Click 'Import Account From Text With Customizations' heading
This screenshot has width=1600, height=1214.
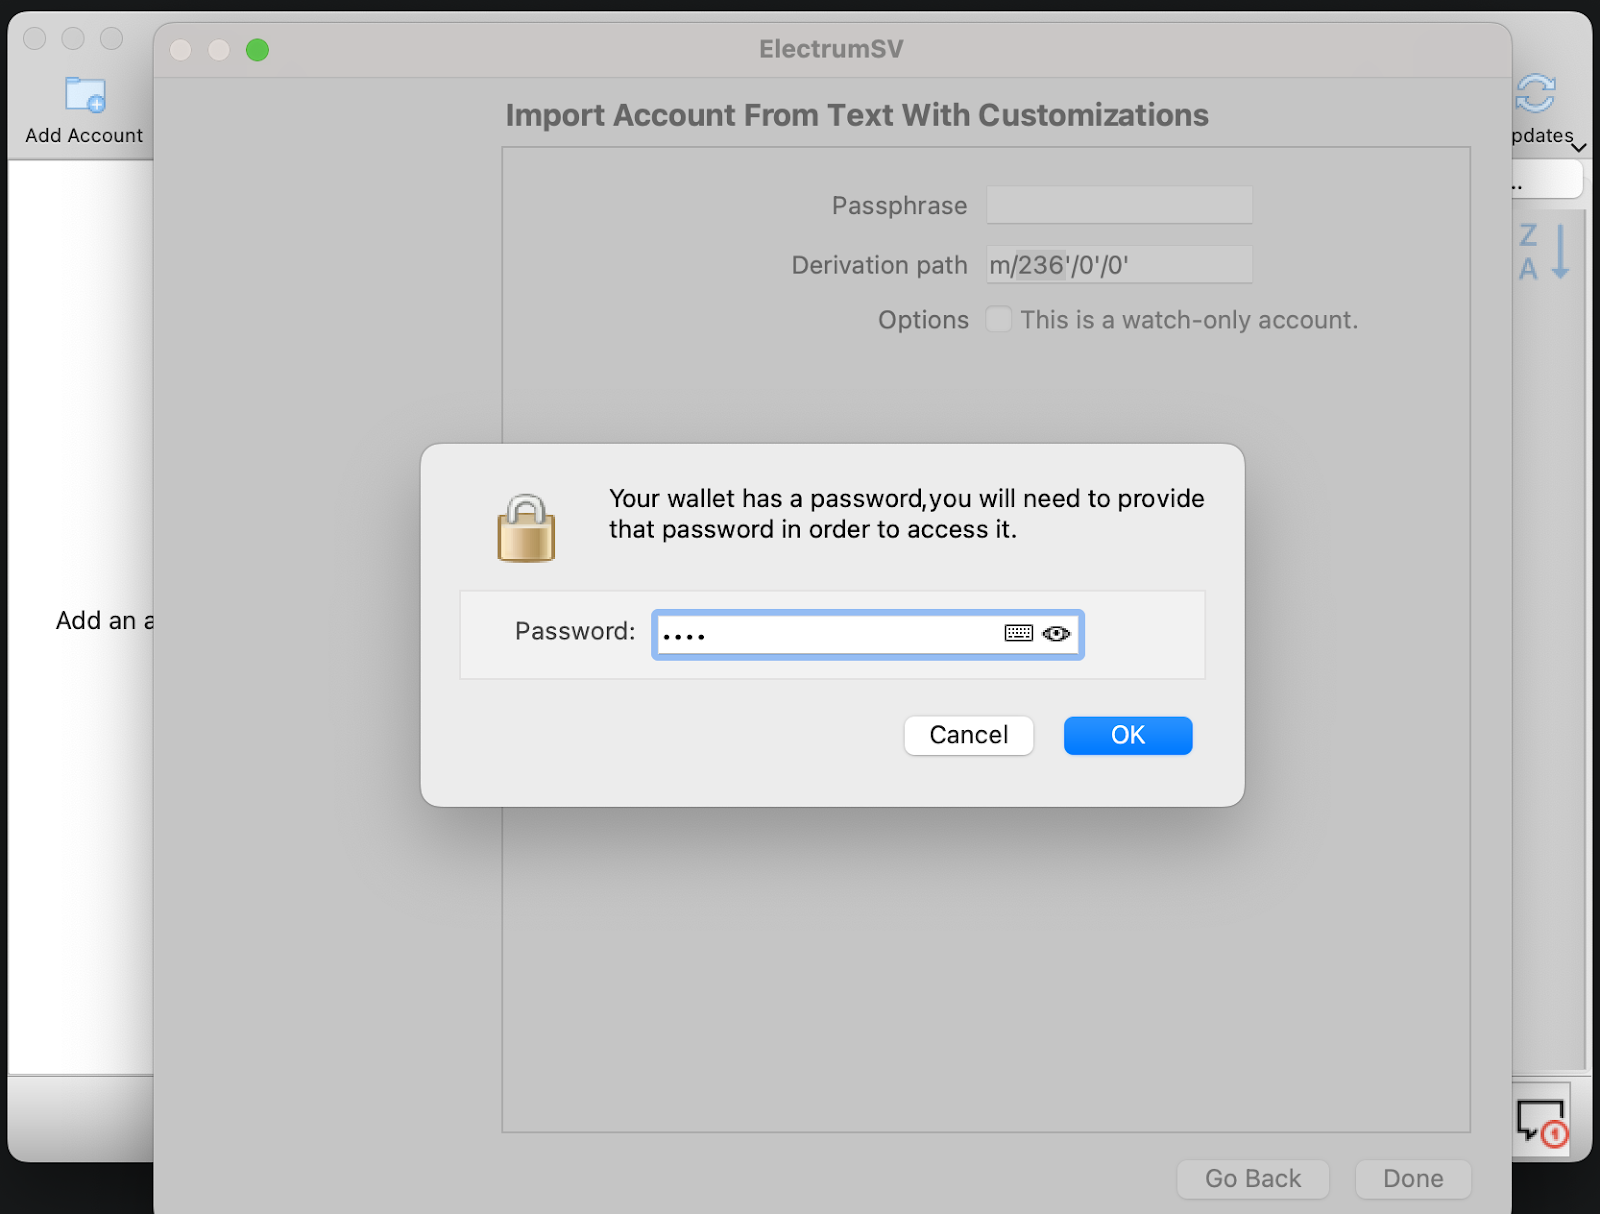pyautogui.click(x=857, y=115)
